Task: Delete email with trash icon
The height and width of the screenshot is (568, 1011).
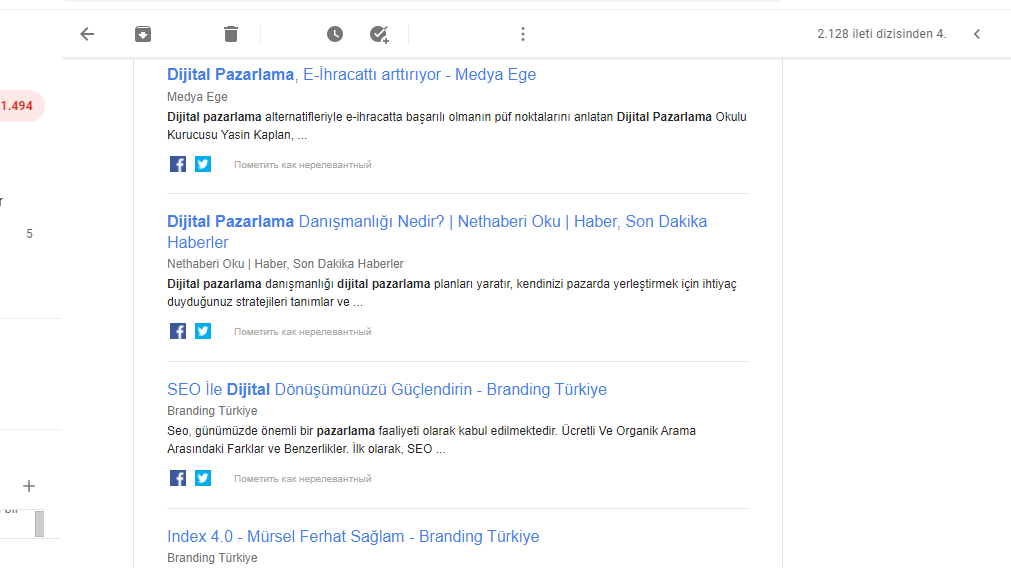Action: click(x=231, y=34)
